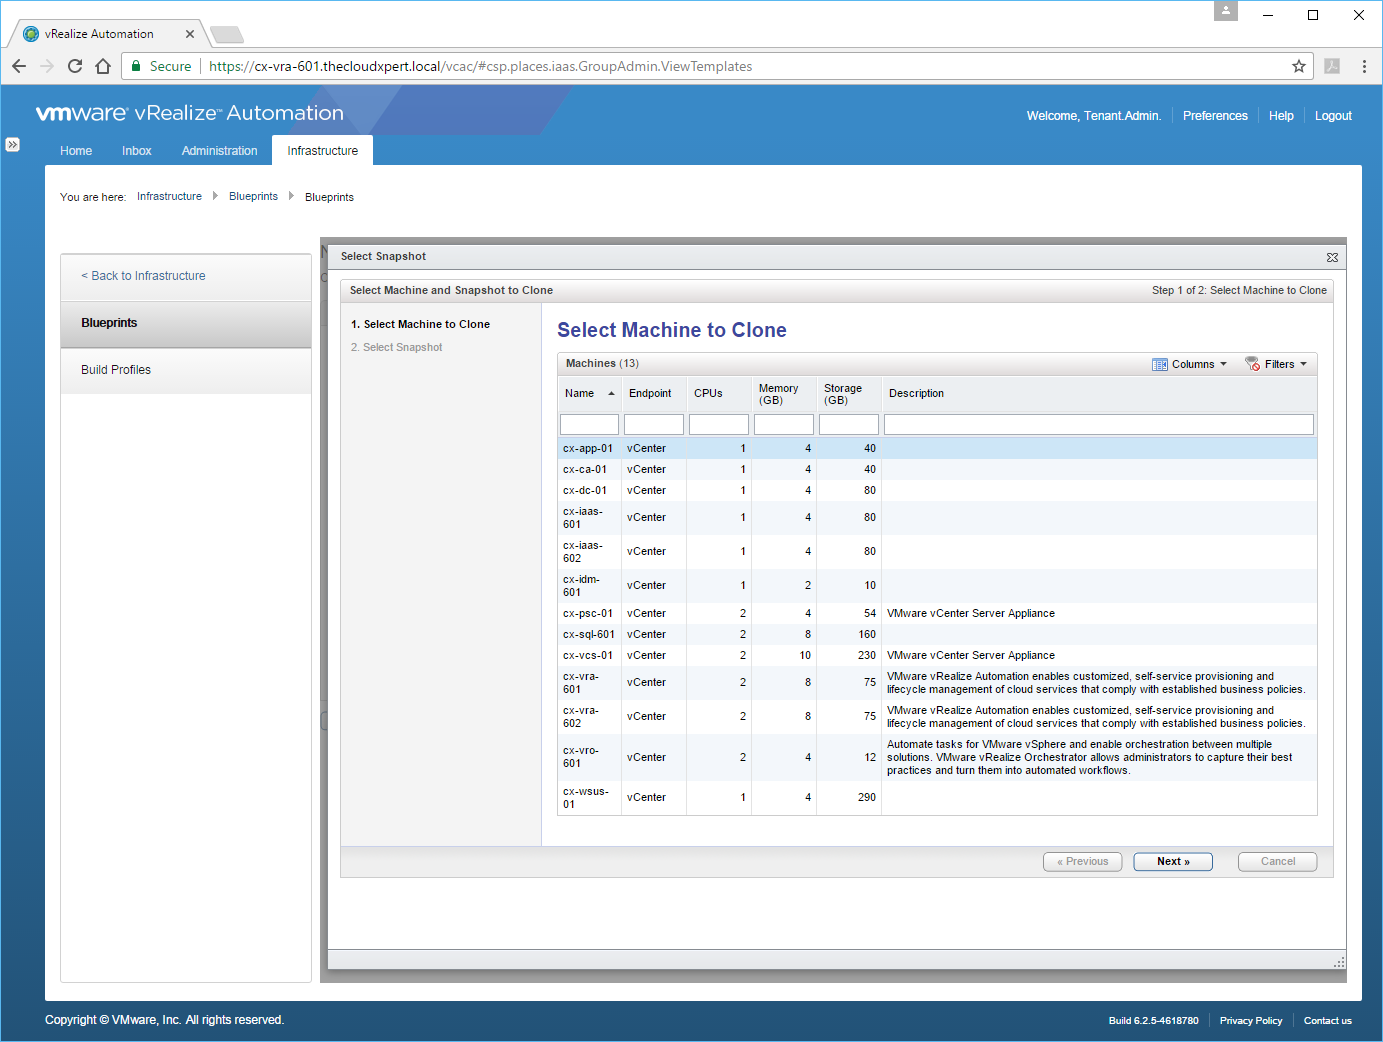The width and height of the screenshot is (1383, 1042).
Task: Sort machines by Name column
Action: (x=580, y=393)
